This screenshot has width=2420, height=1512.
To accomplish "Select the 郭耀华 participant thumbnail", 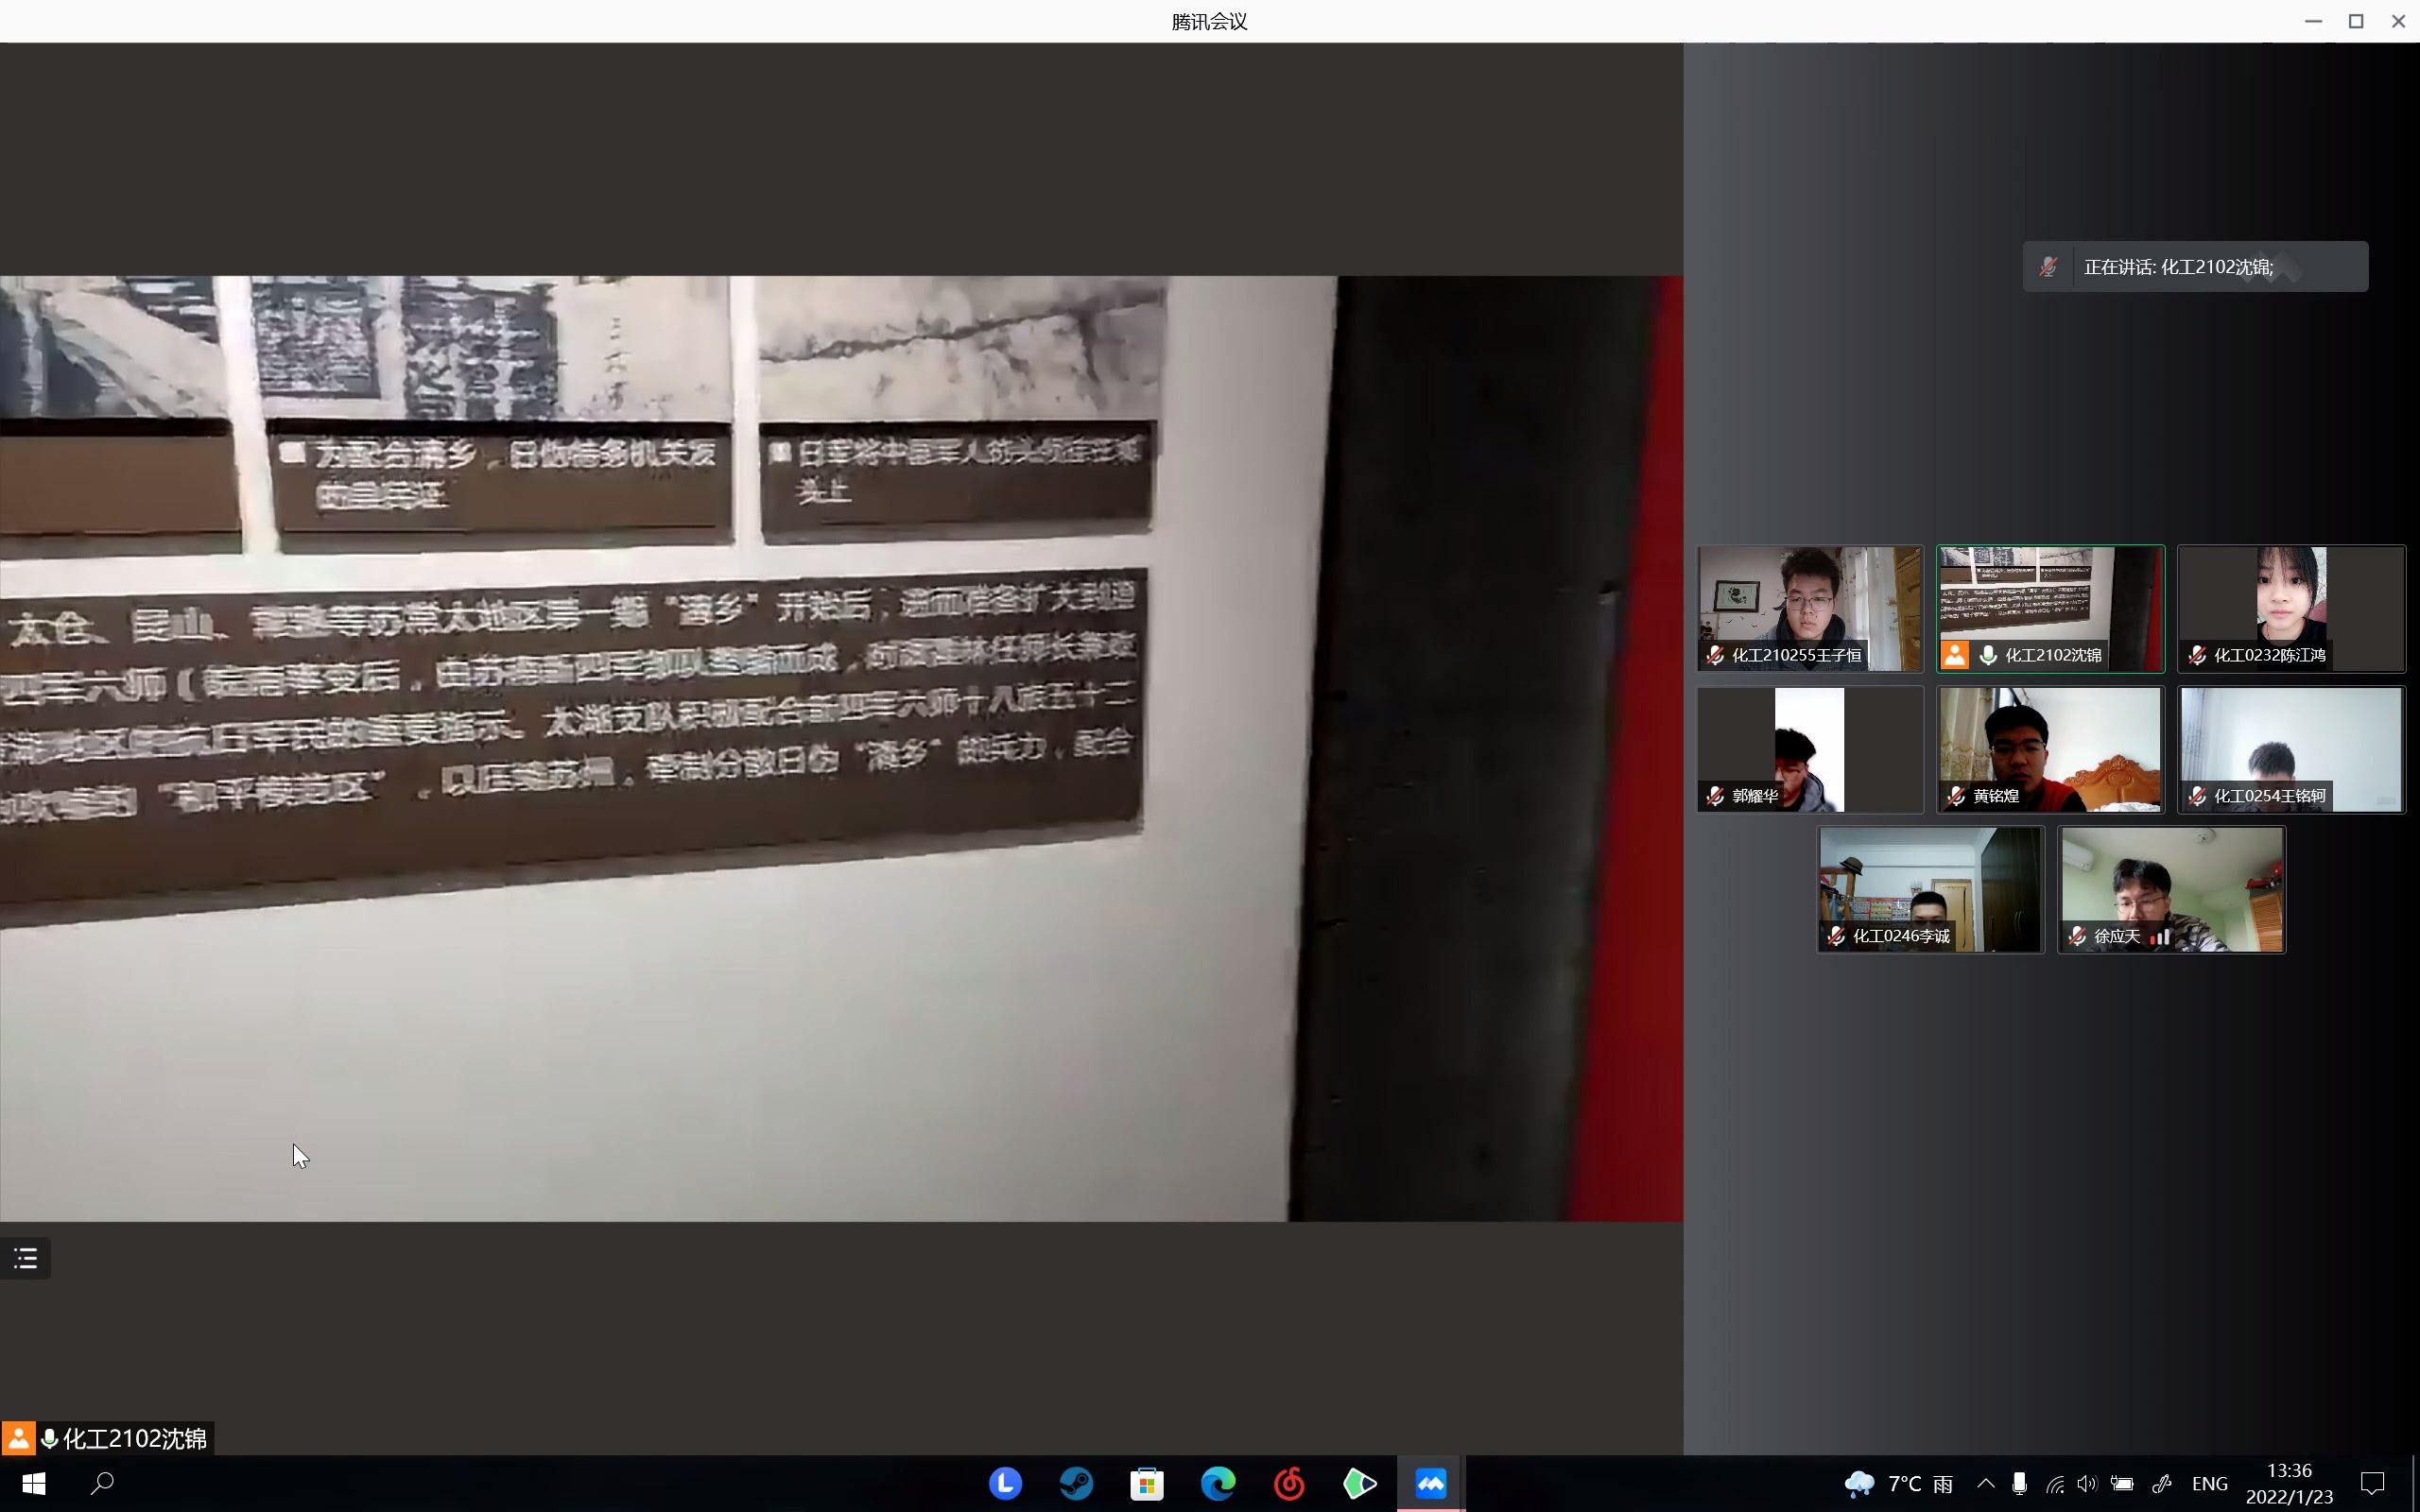I will point(1810,749).
